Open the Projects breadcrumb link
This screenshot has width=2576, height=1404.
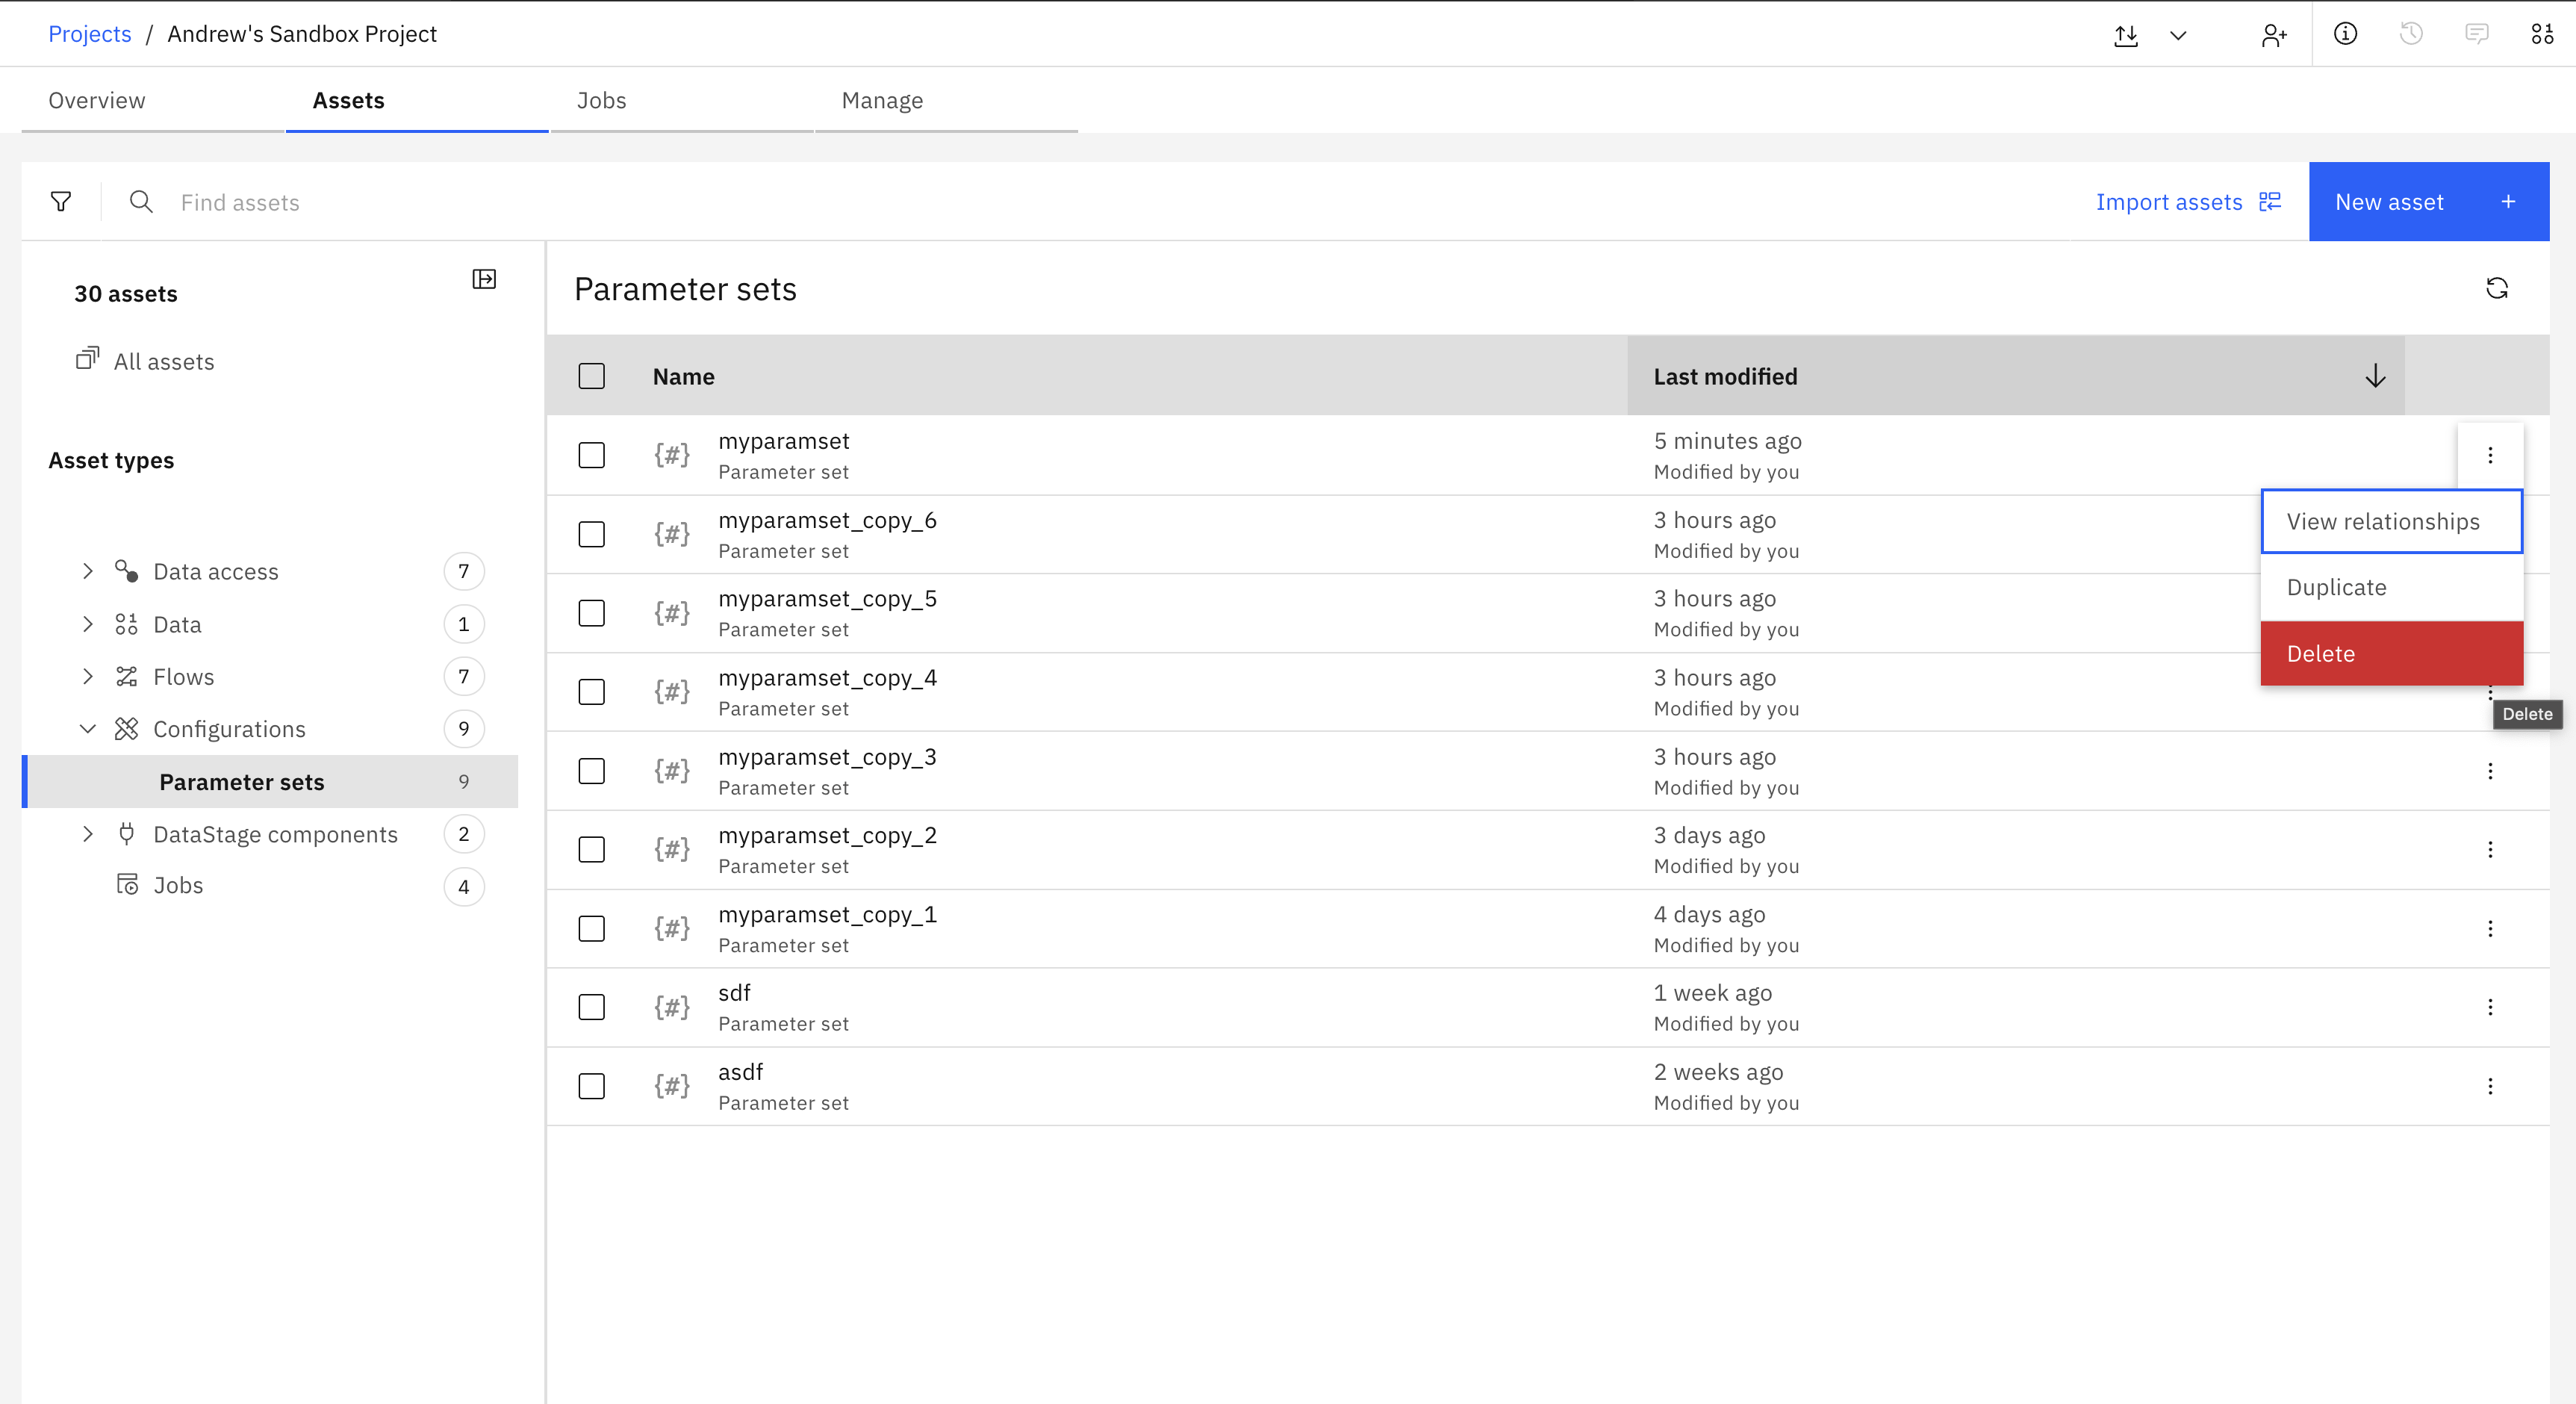(x=90, y=34)
